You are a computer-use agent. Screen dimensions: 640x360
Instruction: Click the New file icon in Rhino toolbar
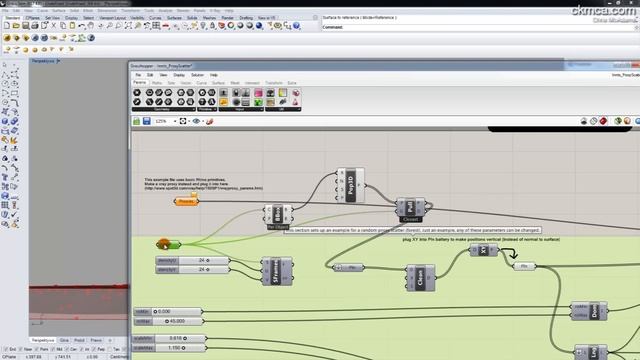coord(7,26)
